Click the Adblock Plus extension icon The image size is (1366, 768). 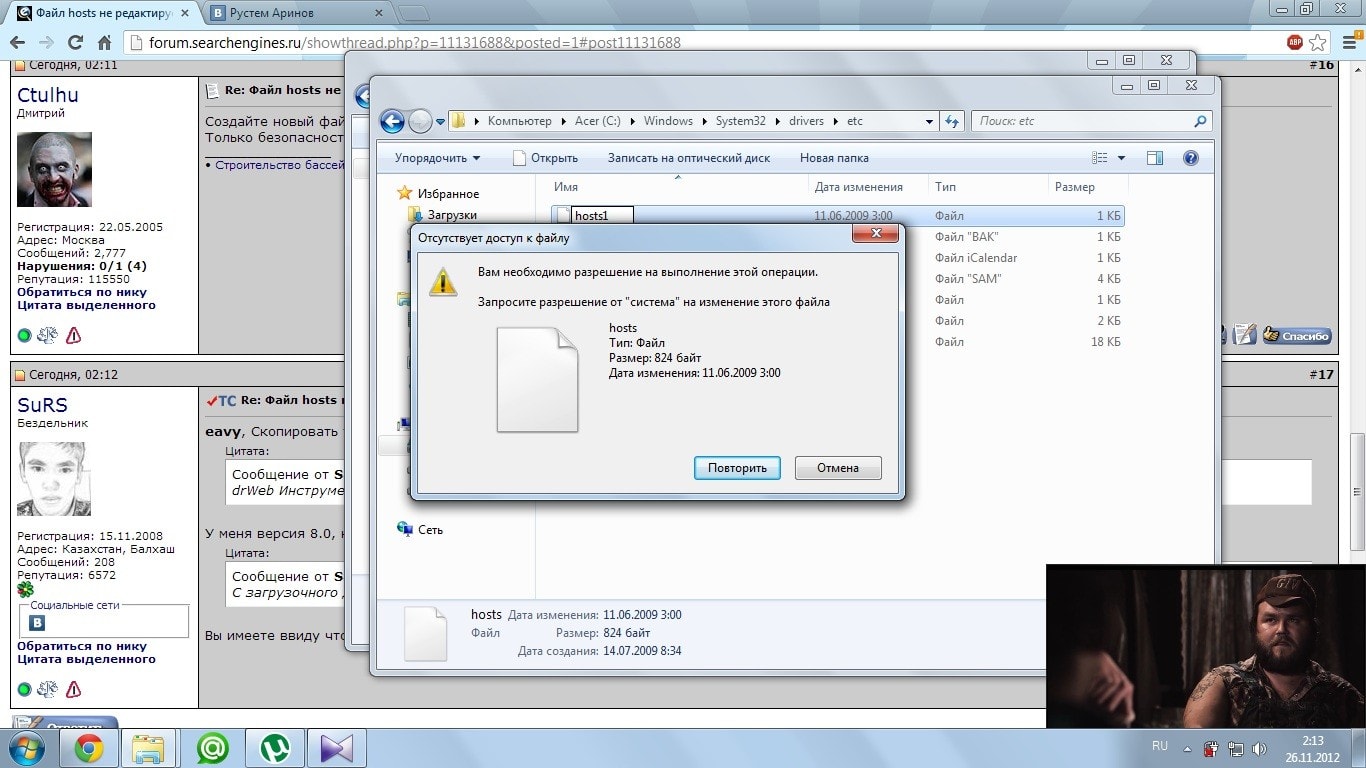click(1295, 43)
